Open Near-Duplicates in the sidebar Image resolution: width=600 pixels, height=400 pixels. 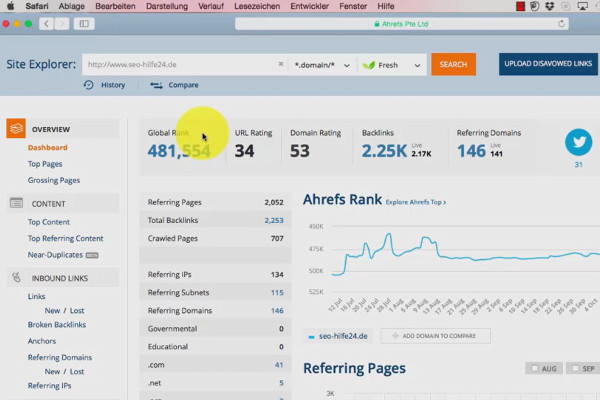(x=55, y=255)
